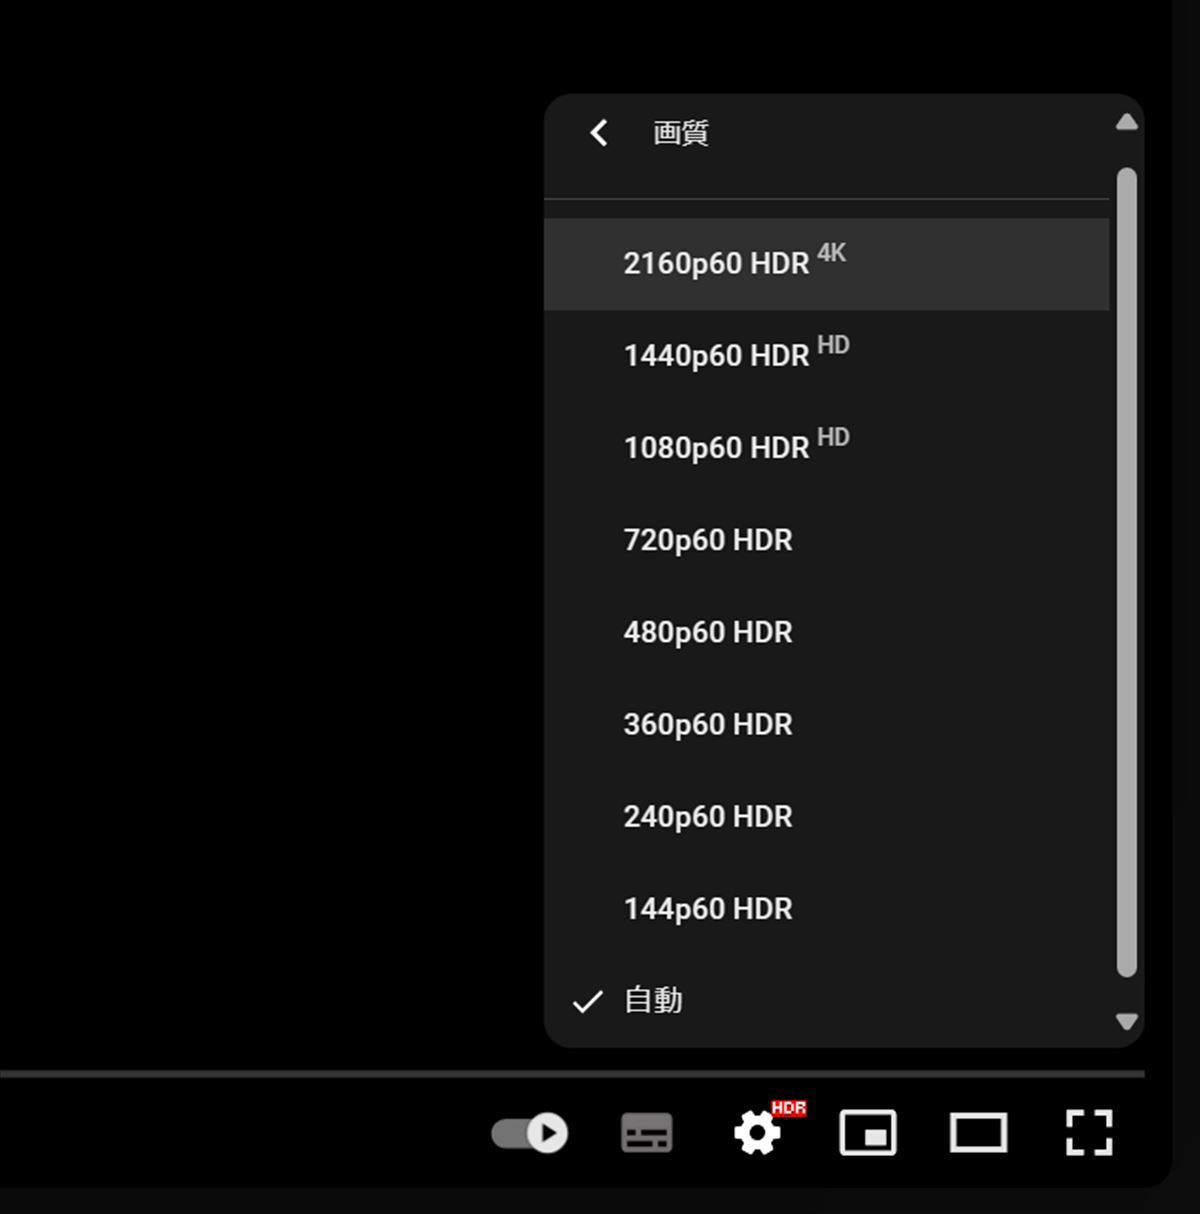
Task: Click the video progress bar
Action: [x=572, y=1074]
